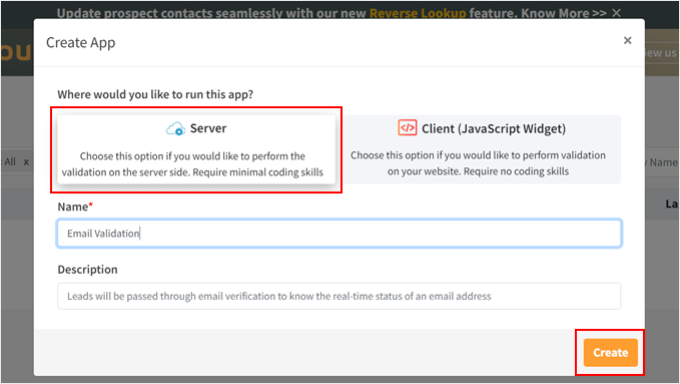
Task: Click the Server option description text
Action: 193,164
